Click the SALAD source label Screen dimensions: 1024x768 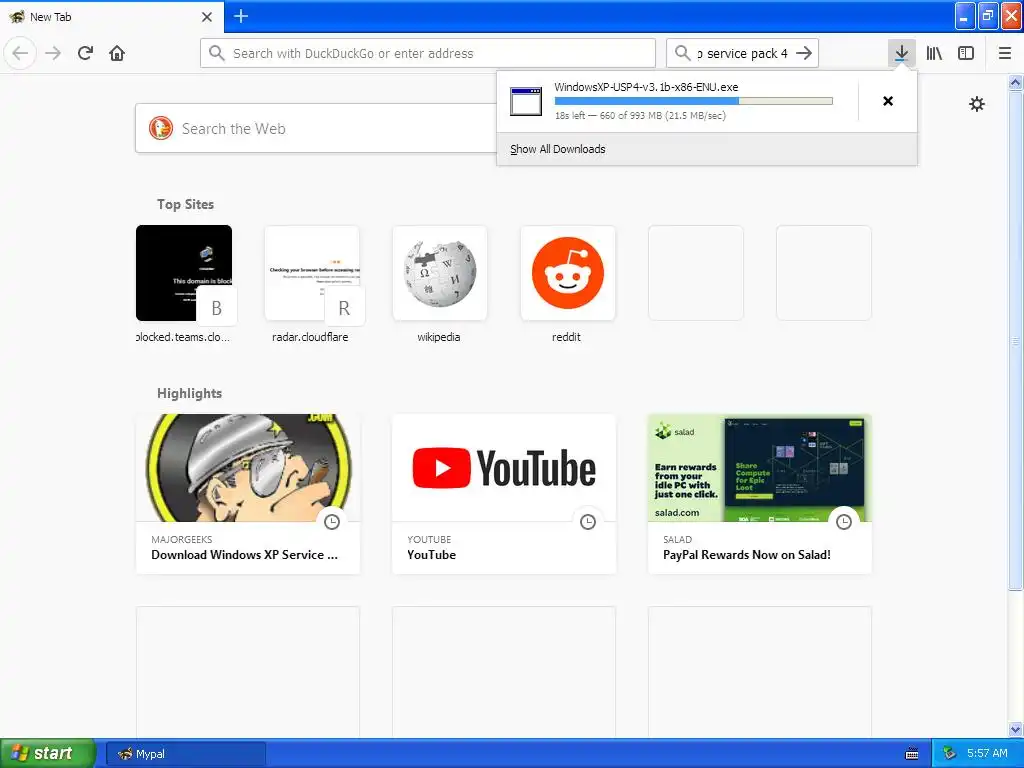coord(677,539)
